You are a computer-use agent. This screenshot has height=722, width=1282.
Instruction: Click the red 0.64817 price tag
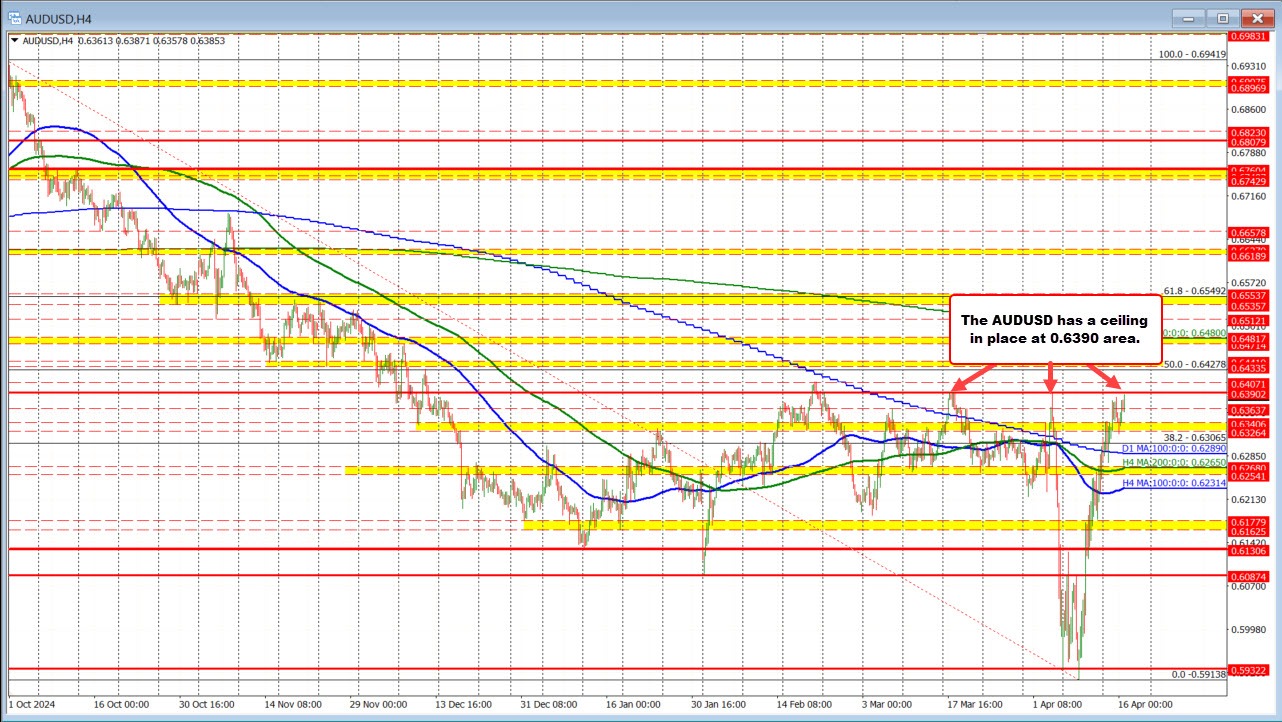tap(1250, 338)
